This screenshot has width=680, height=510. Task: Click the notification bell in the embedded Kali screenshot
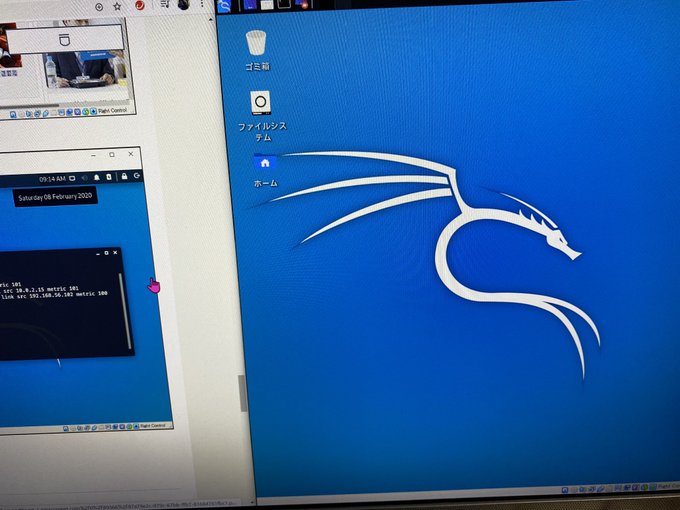pyautogui.click(x=97, y=177)
